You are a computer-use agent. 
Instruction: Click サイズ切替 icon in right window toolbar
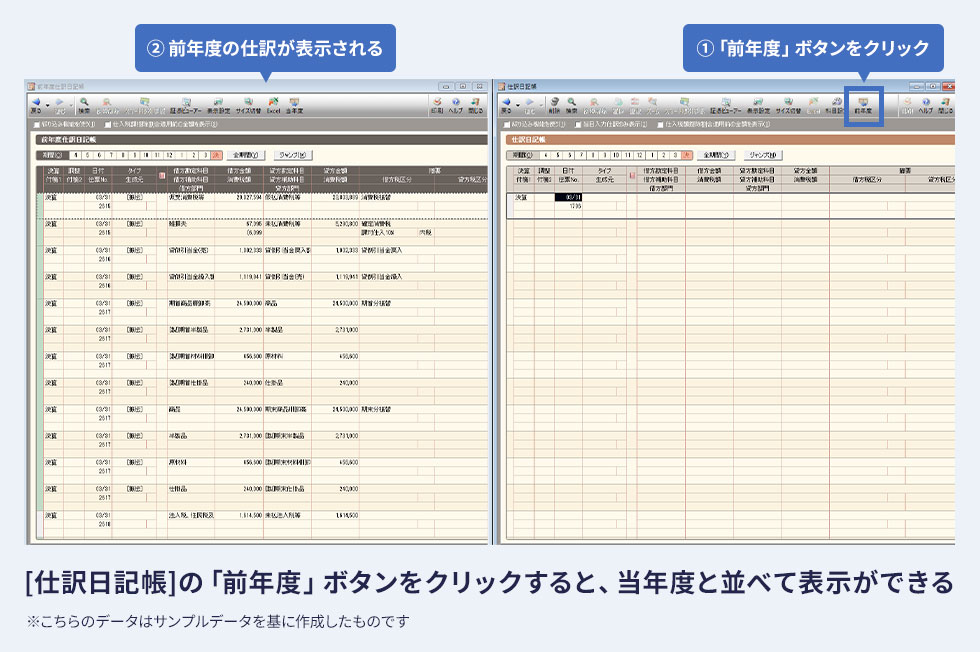coord(787,104)
